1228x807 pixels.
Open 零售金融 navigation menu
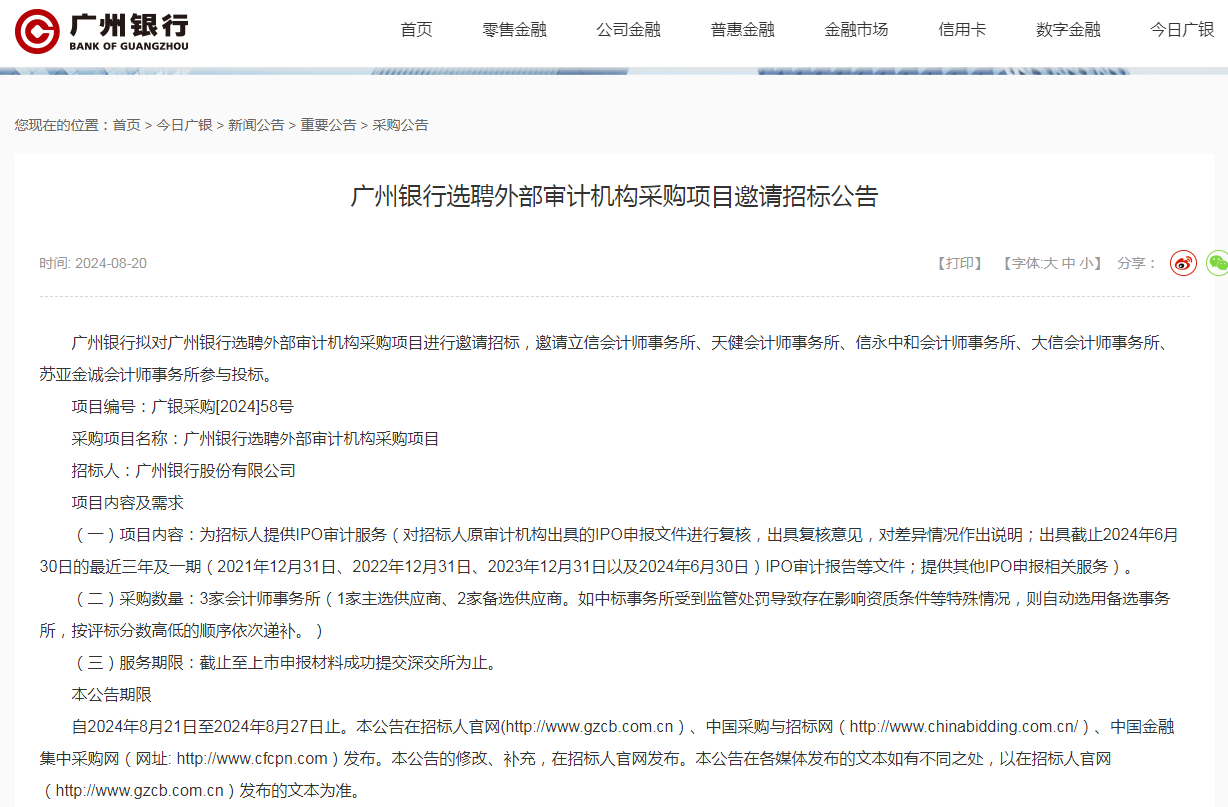click(x=515, y=30)
